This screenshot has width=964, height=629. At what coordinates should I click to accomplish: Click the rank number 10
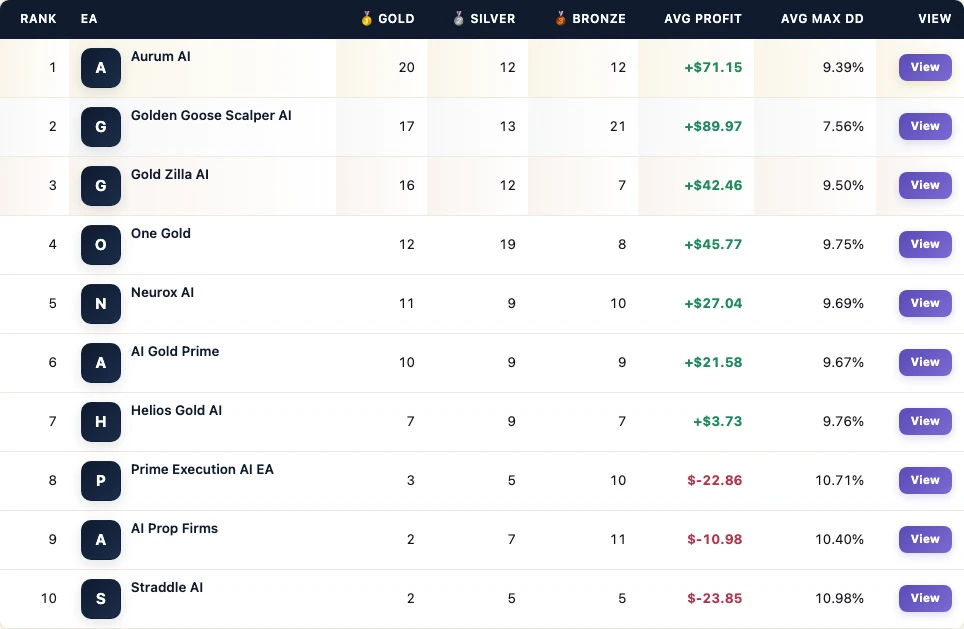tap(49, 599)
